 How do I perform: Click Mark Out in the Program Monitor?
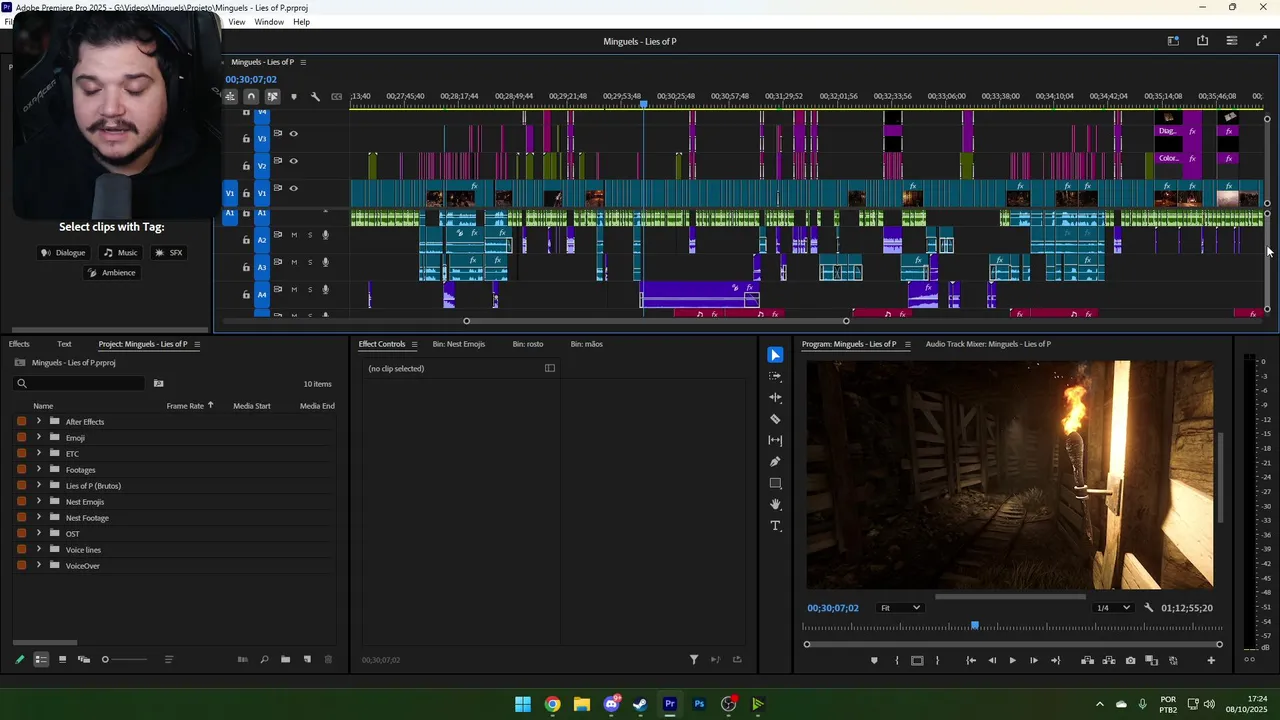[x=937, y=660]
